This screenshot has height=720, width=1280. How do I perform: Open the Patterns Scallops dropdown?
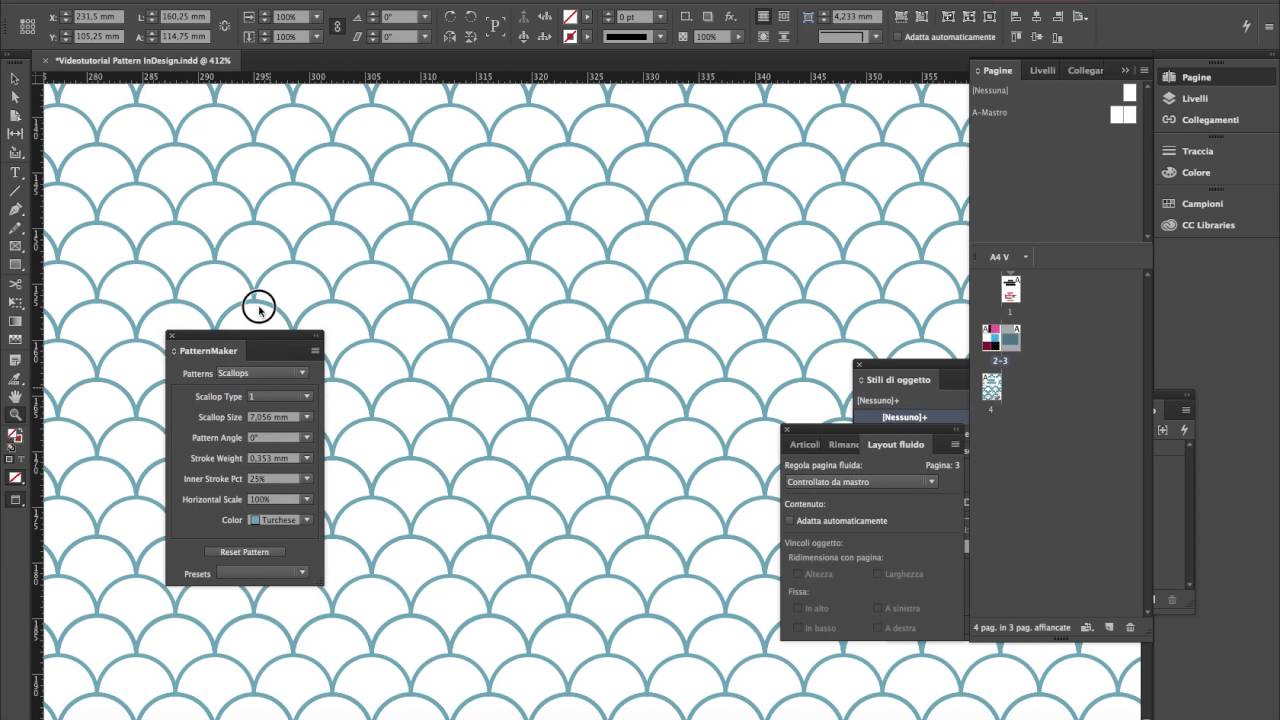(x=262, y=373)
